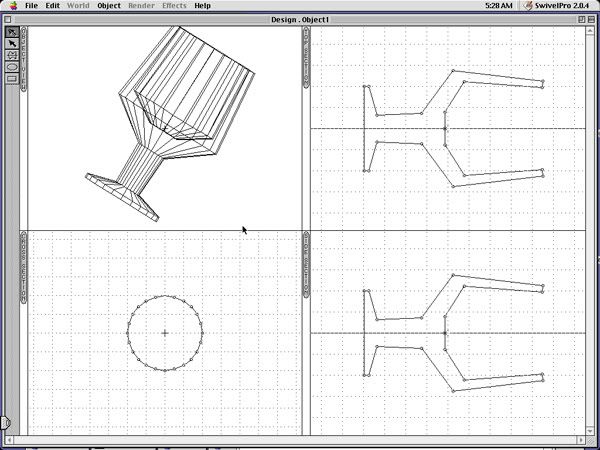Open the File menu
Screen dimensions: 600x450
pyautogui.click(x=32, y=6)
